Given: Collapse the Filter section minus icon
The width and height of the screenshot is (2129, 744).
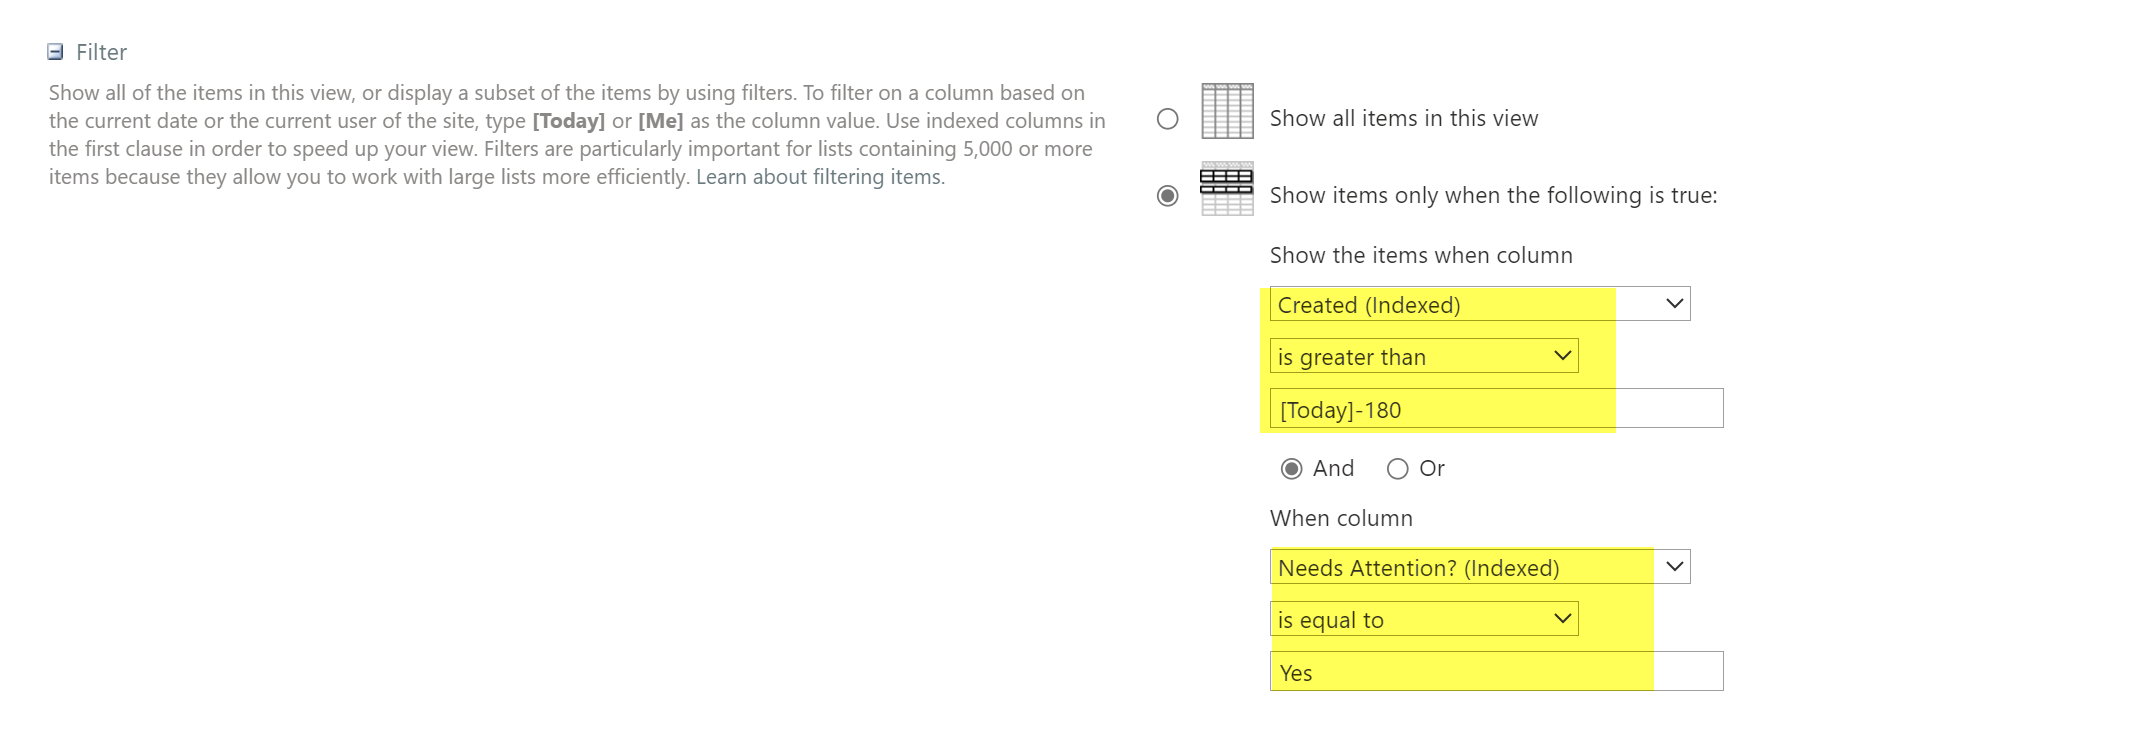Looking at the screenshot, I should [56, 52].
